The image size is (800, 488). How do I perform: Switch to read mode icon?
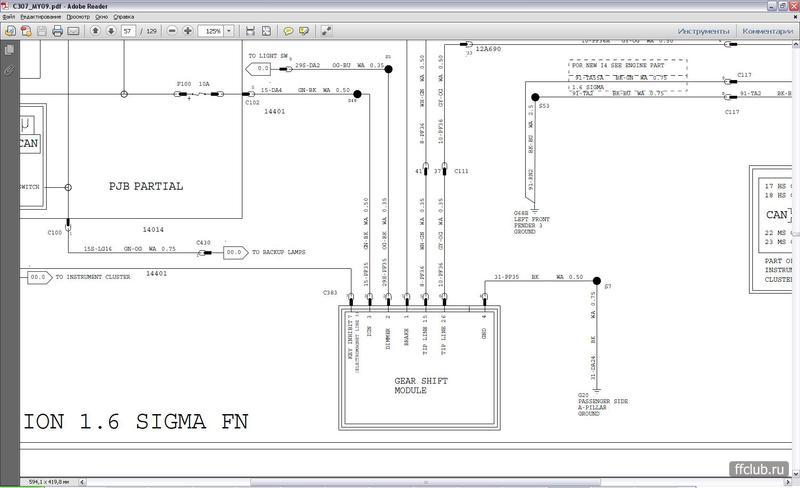click(x=327, y=31)
